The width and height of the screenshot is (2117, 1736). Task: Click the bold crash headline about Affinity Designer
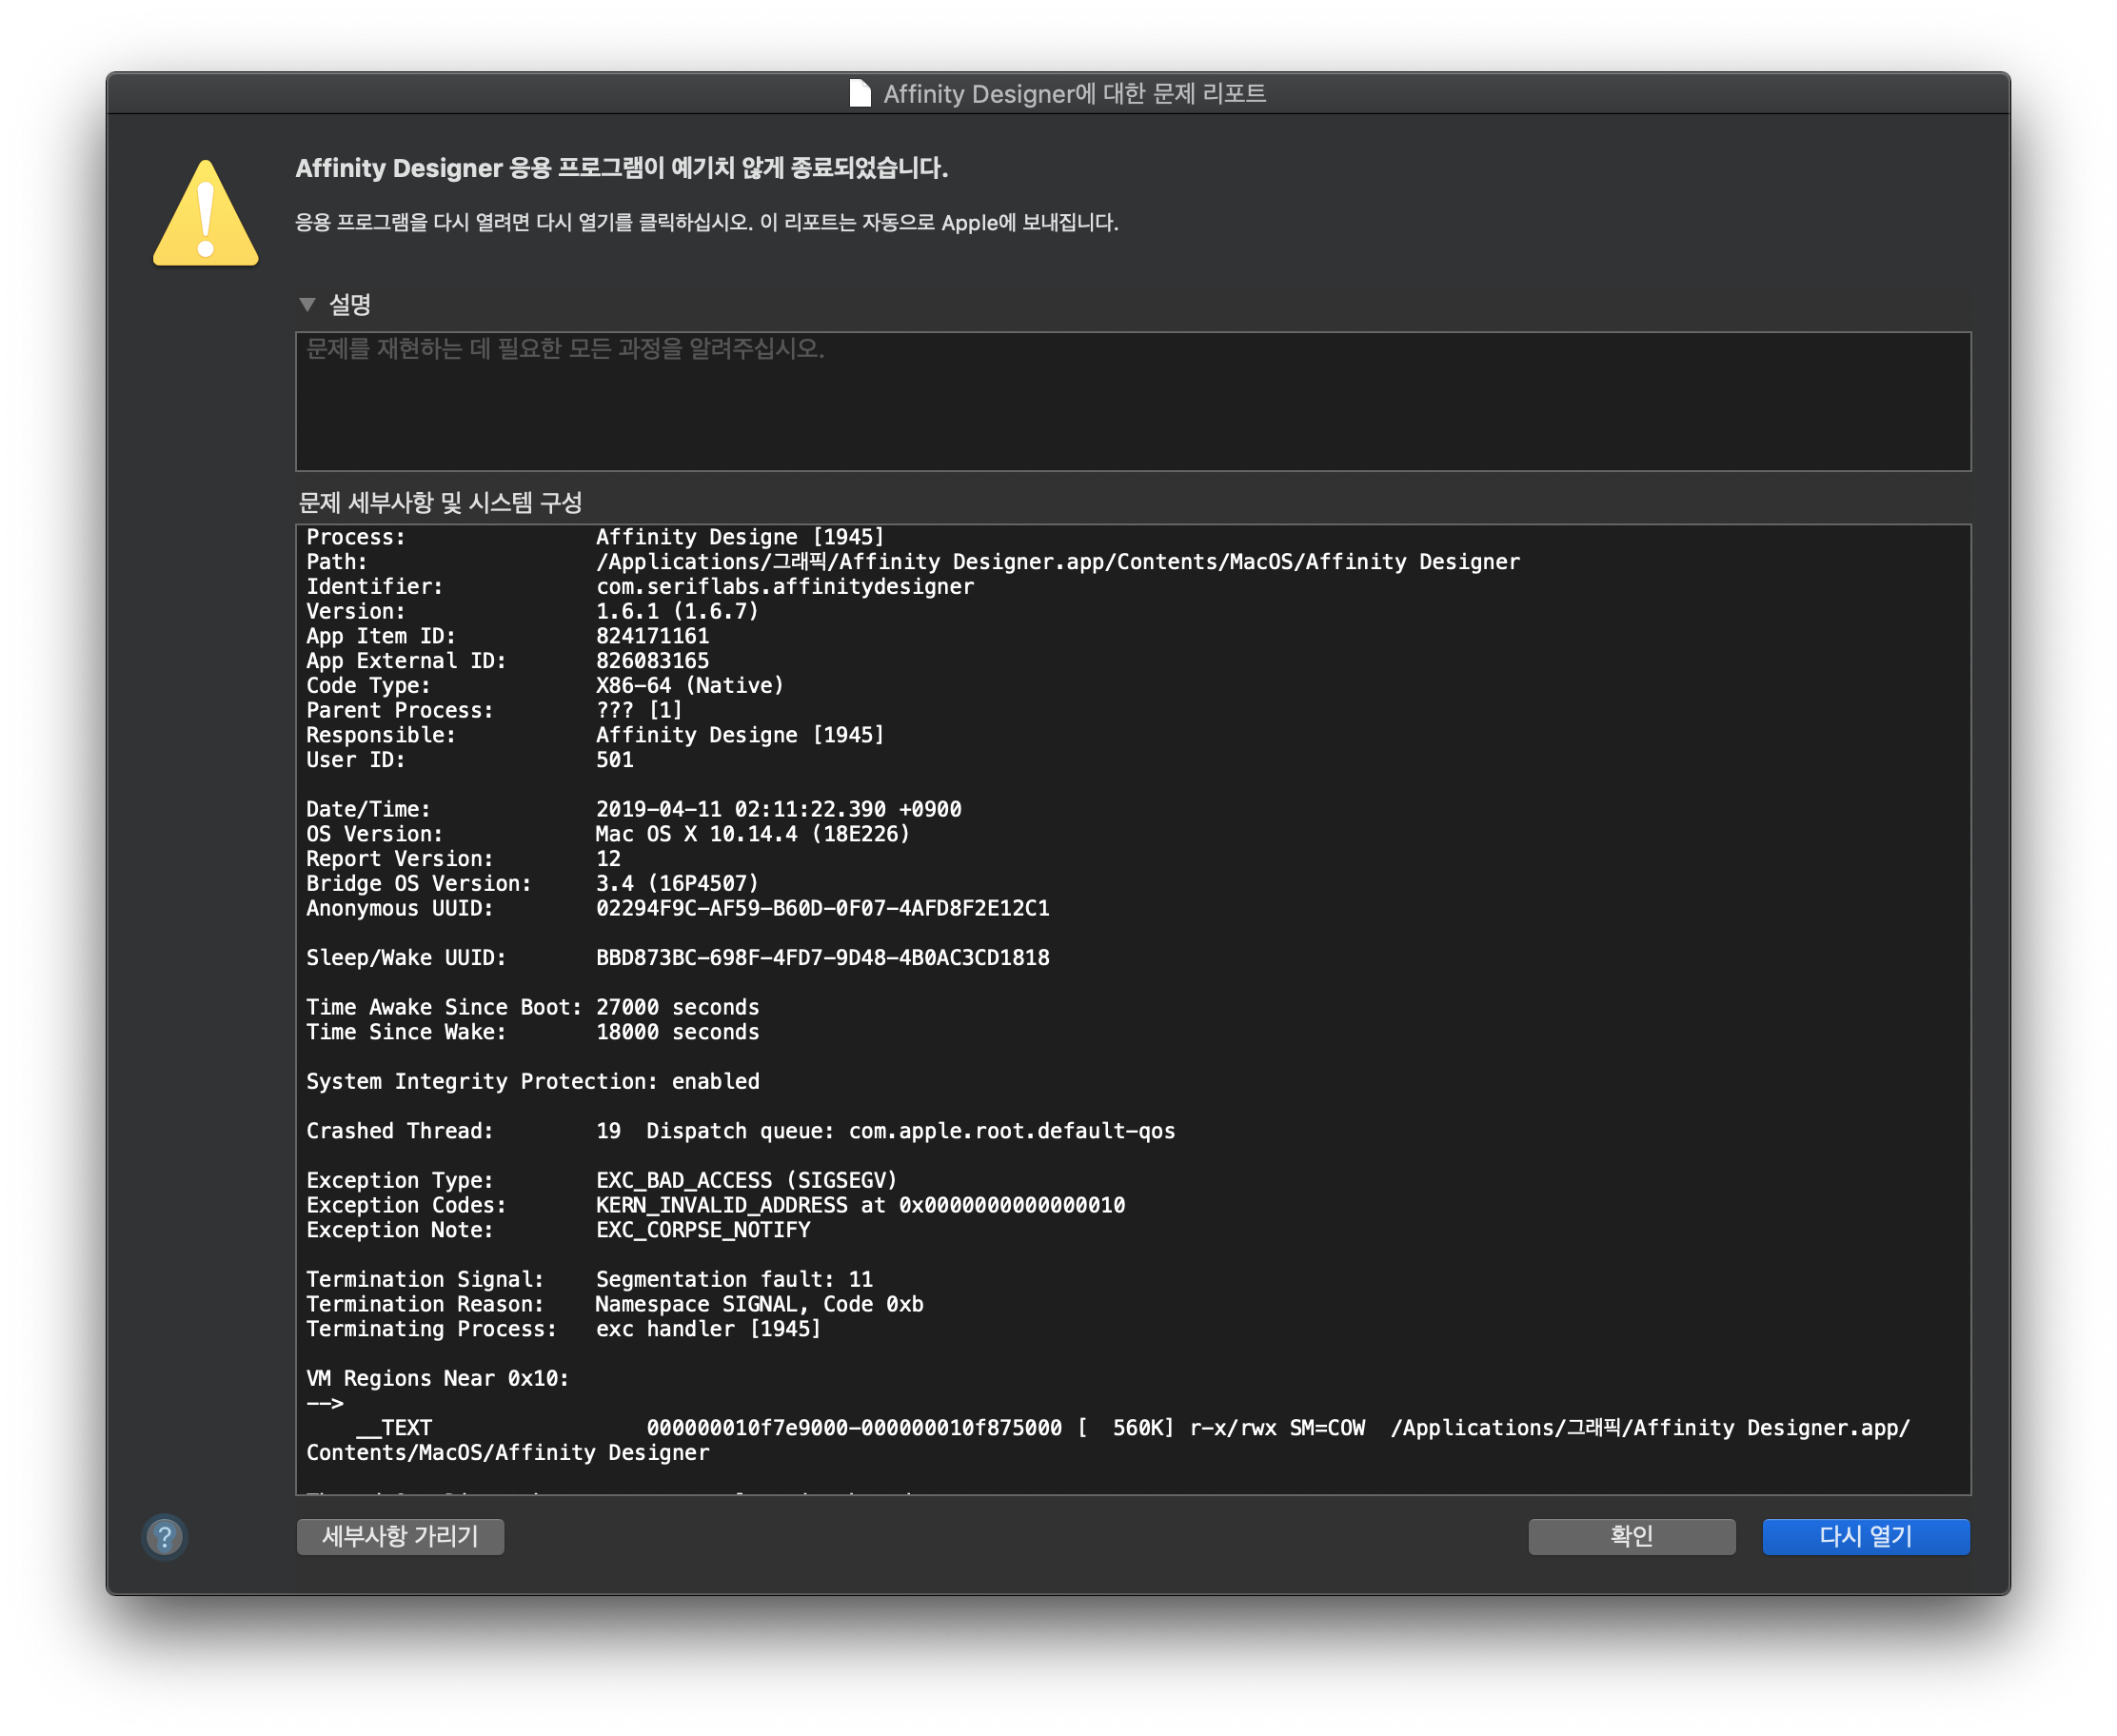tap(622, 168)
